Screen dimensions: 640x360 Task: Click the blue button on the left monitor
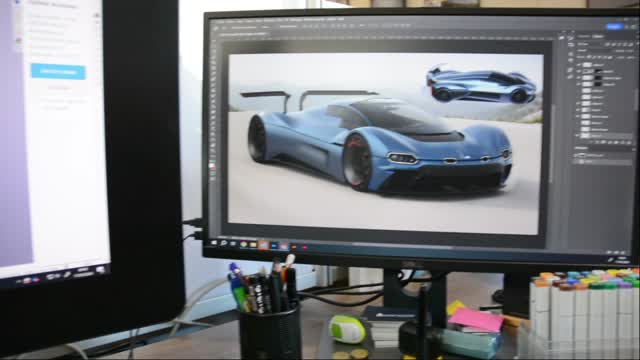[58, 71]
